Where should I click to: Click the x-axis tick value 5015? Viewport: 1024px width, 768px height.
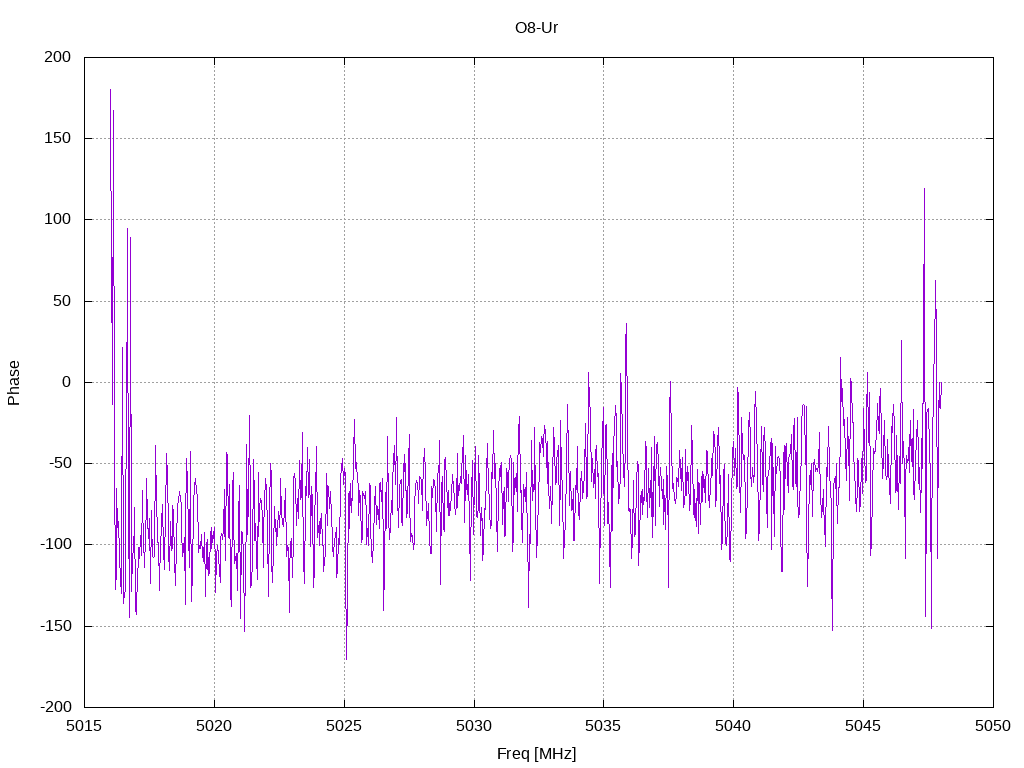[84, 726]
